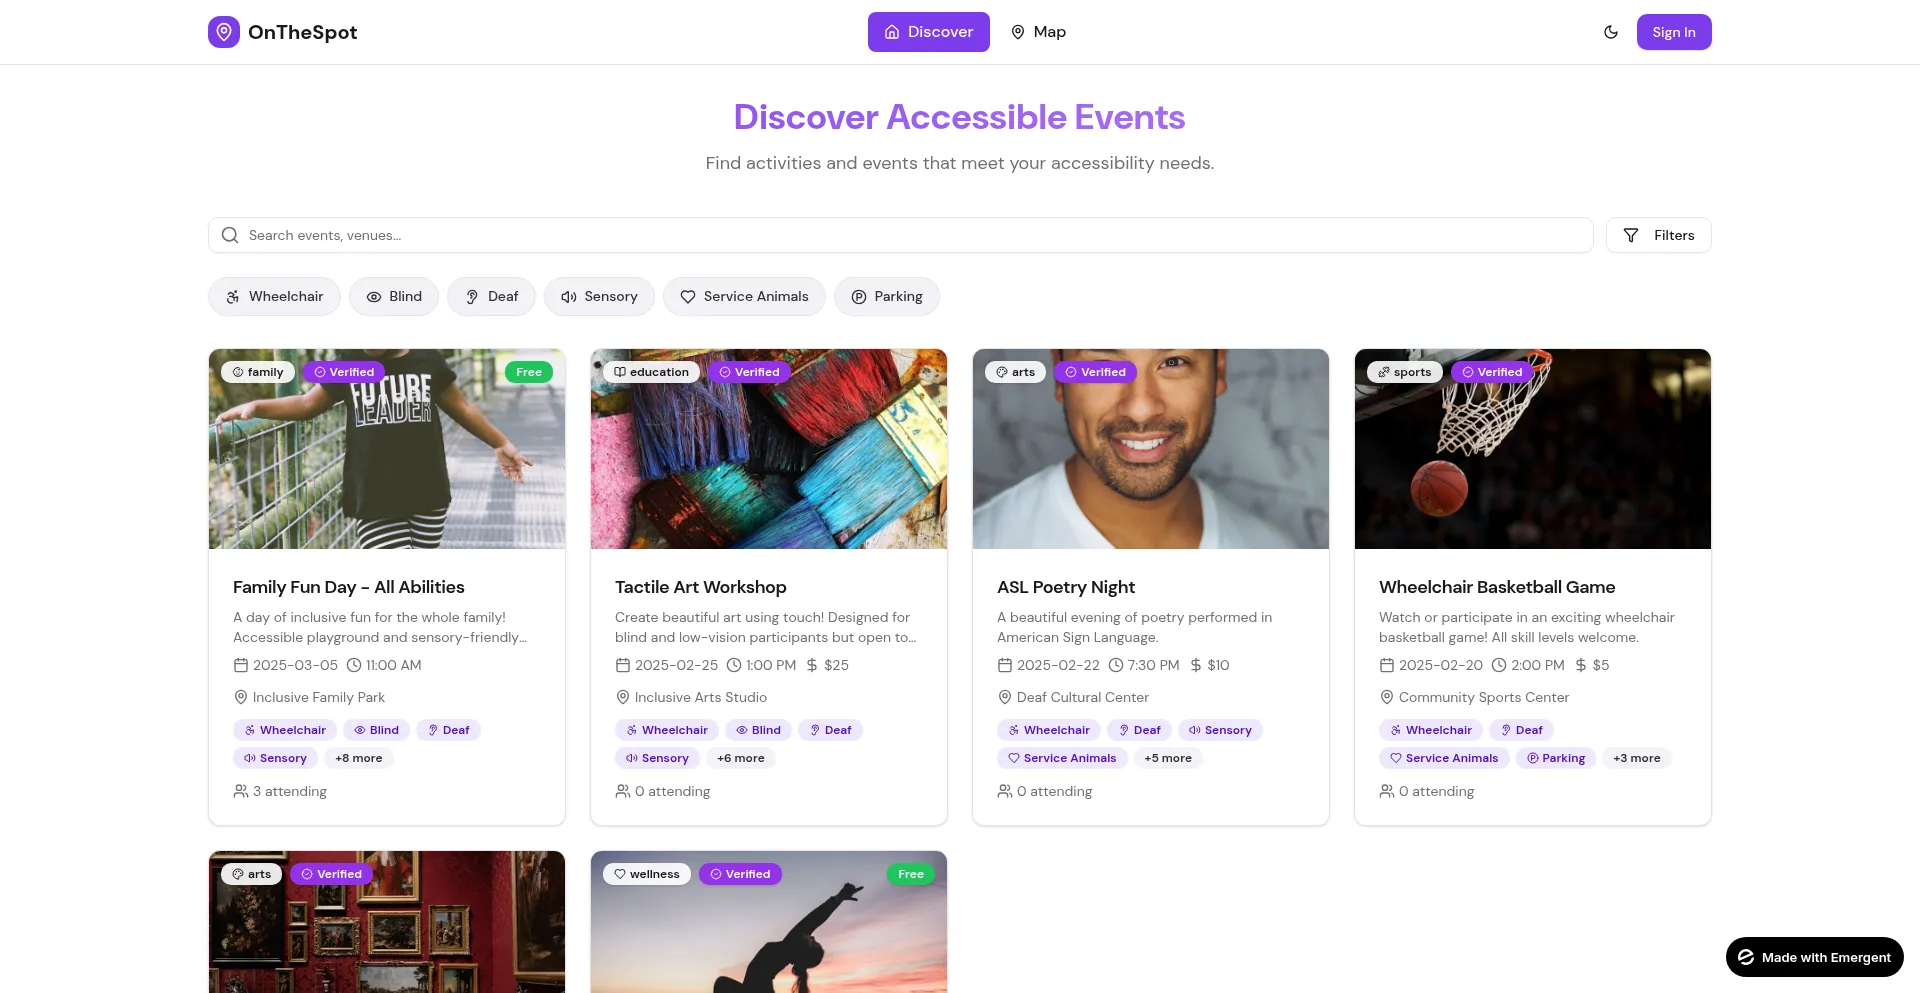The image size is (1920, 993).
Task: Click Verified badge on Wheelchair Basketball Game
Action: point(1492,372)
